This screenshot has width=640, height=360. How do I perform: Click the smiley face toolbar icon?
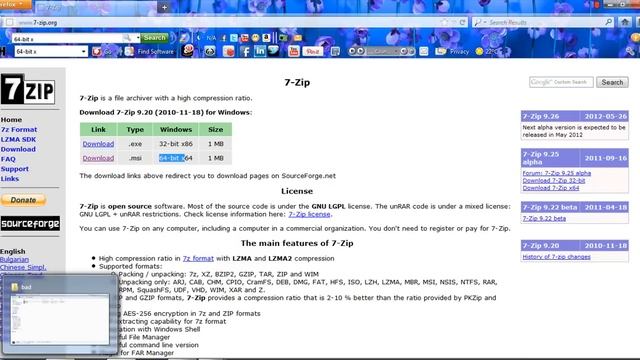[x=255, y=38]
